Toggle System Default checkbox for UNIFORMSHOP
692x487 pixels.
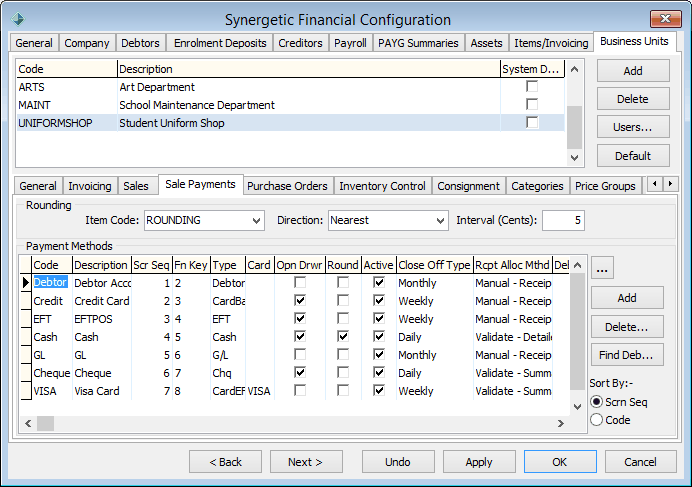coord(532,122)
